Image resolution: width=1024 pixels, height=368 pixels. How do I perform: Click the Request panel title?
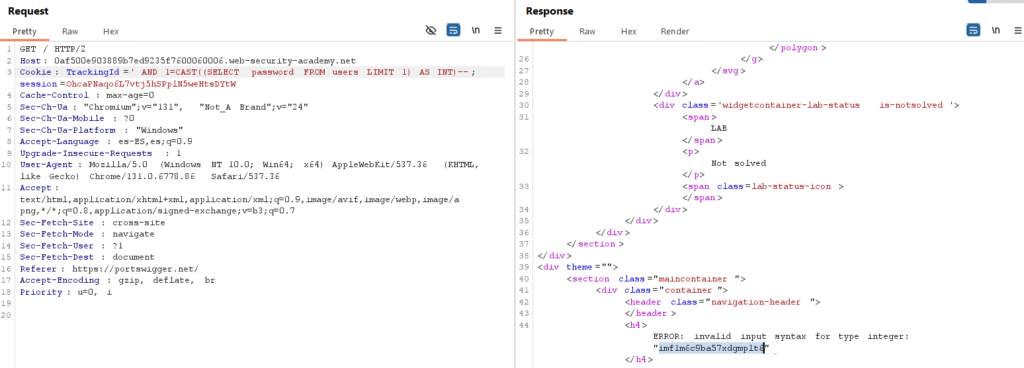pos(29,11)
